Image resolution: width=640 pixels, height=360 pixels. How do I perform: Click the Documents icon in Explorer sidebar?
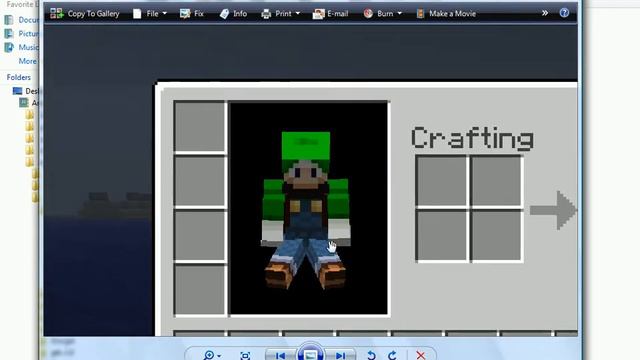pos(9,20)
